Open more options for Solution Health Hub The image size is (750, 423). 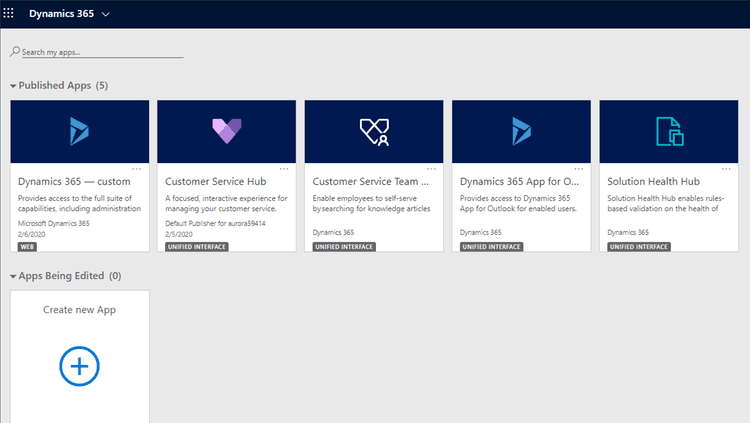(726, 169)
